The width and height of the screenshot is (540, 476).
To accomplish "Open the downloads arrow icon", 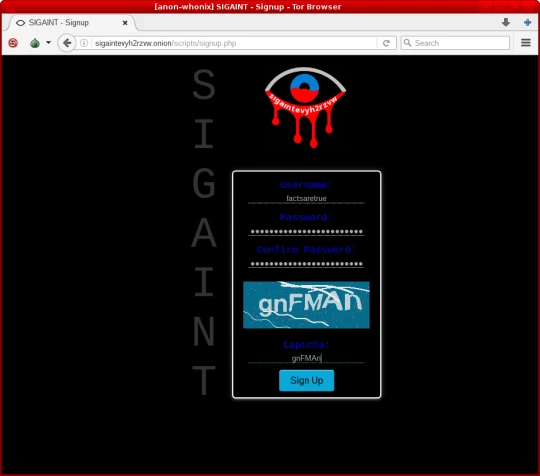I will click(506, 22).
